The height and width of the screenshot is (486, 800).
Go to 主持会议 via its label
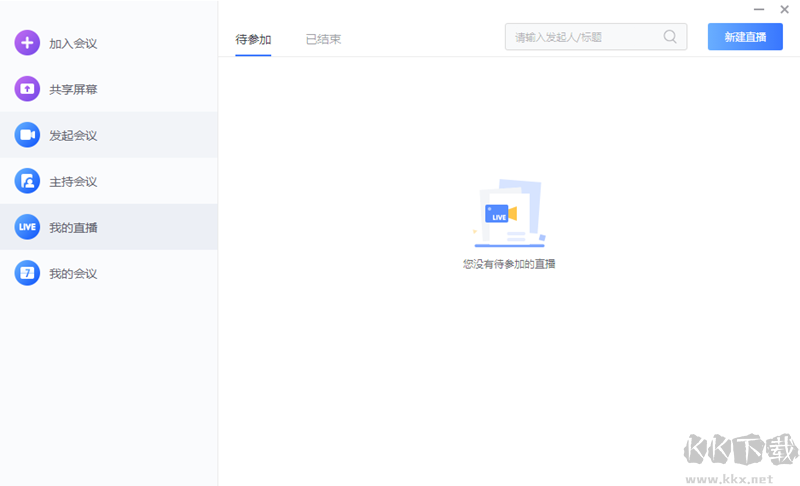(x=73, y=181)
